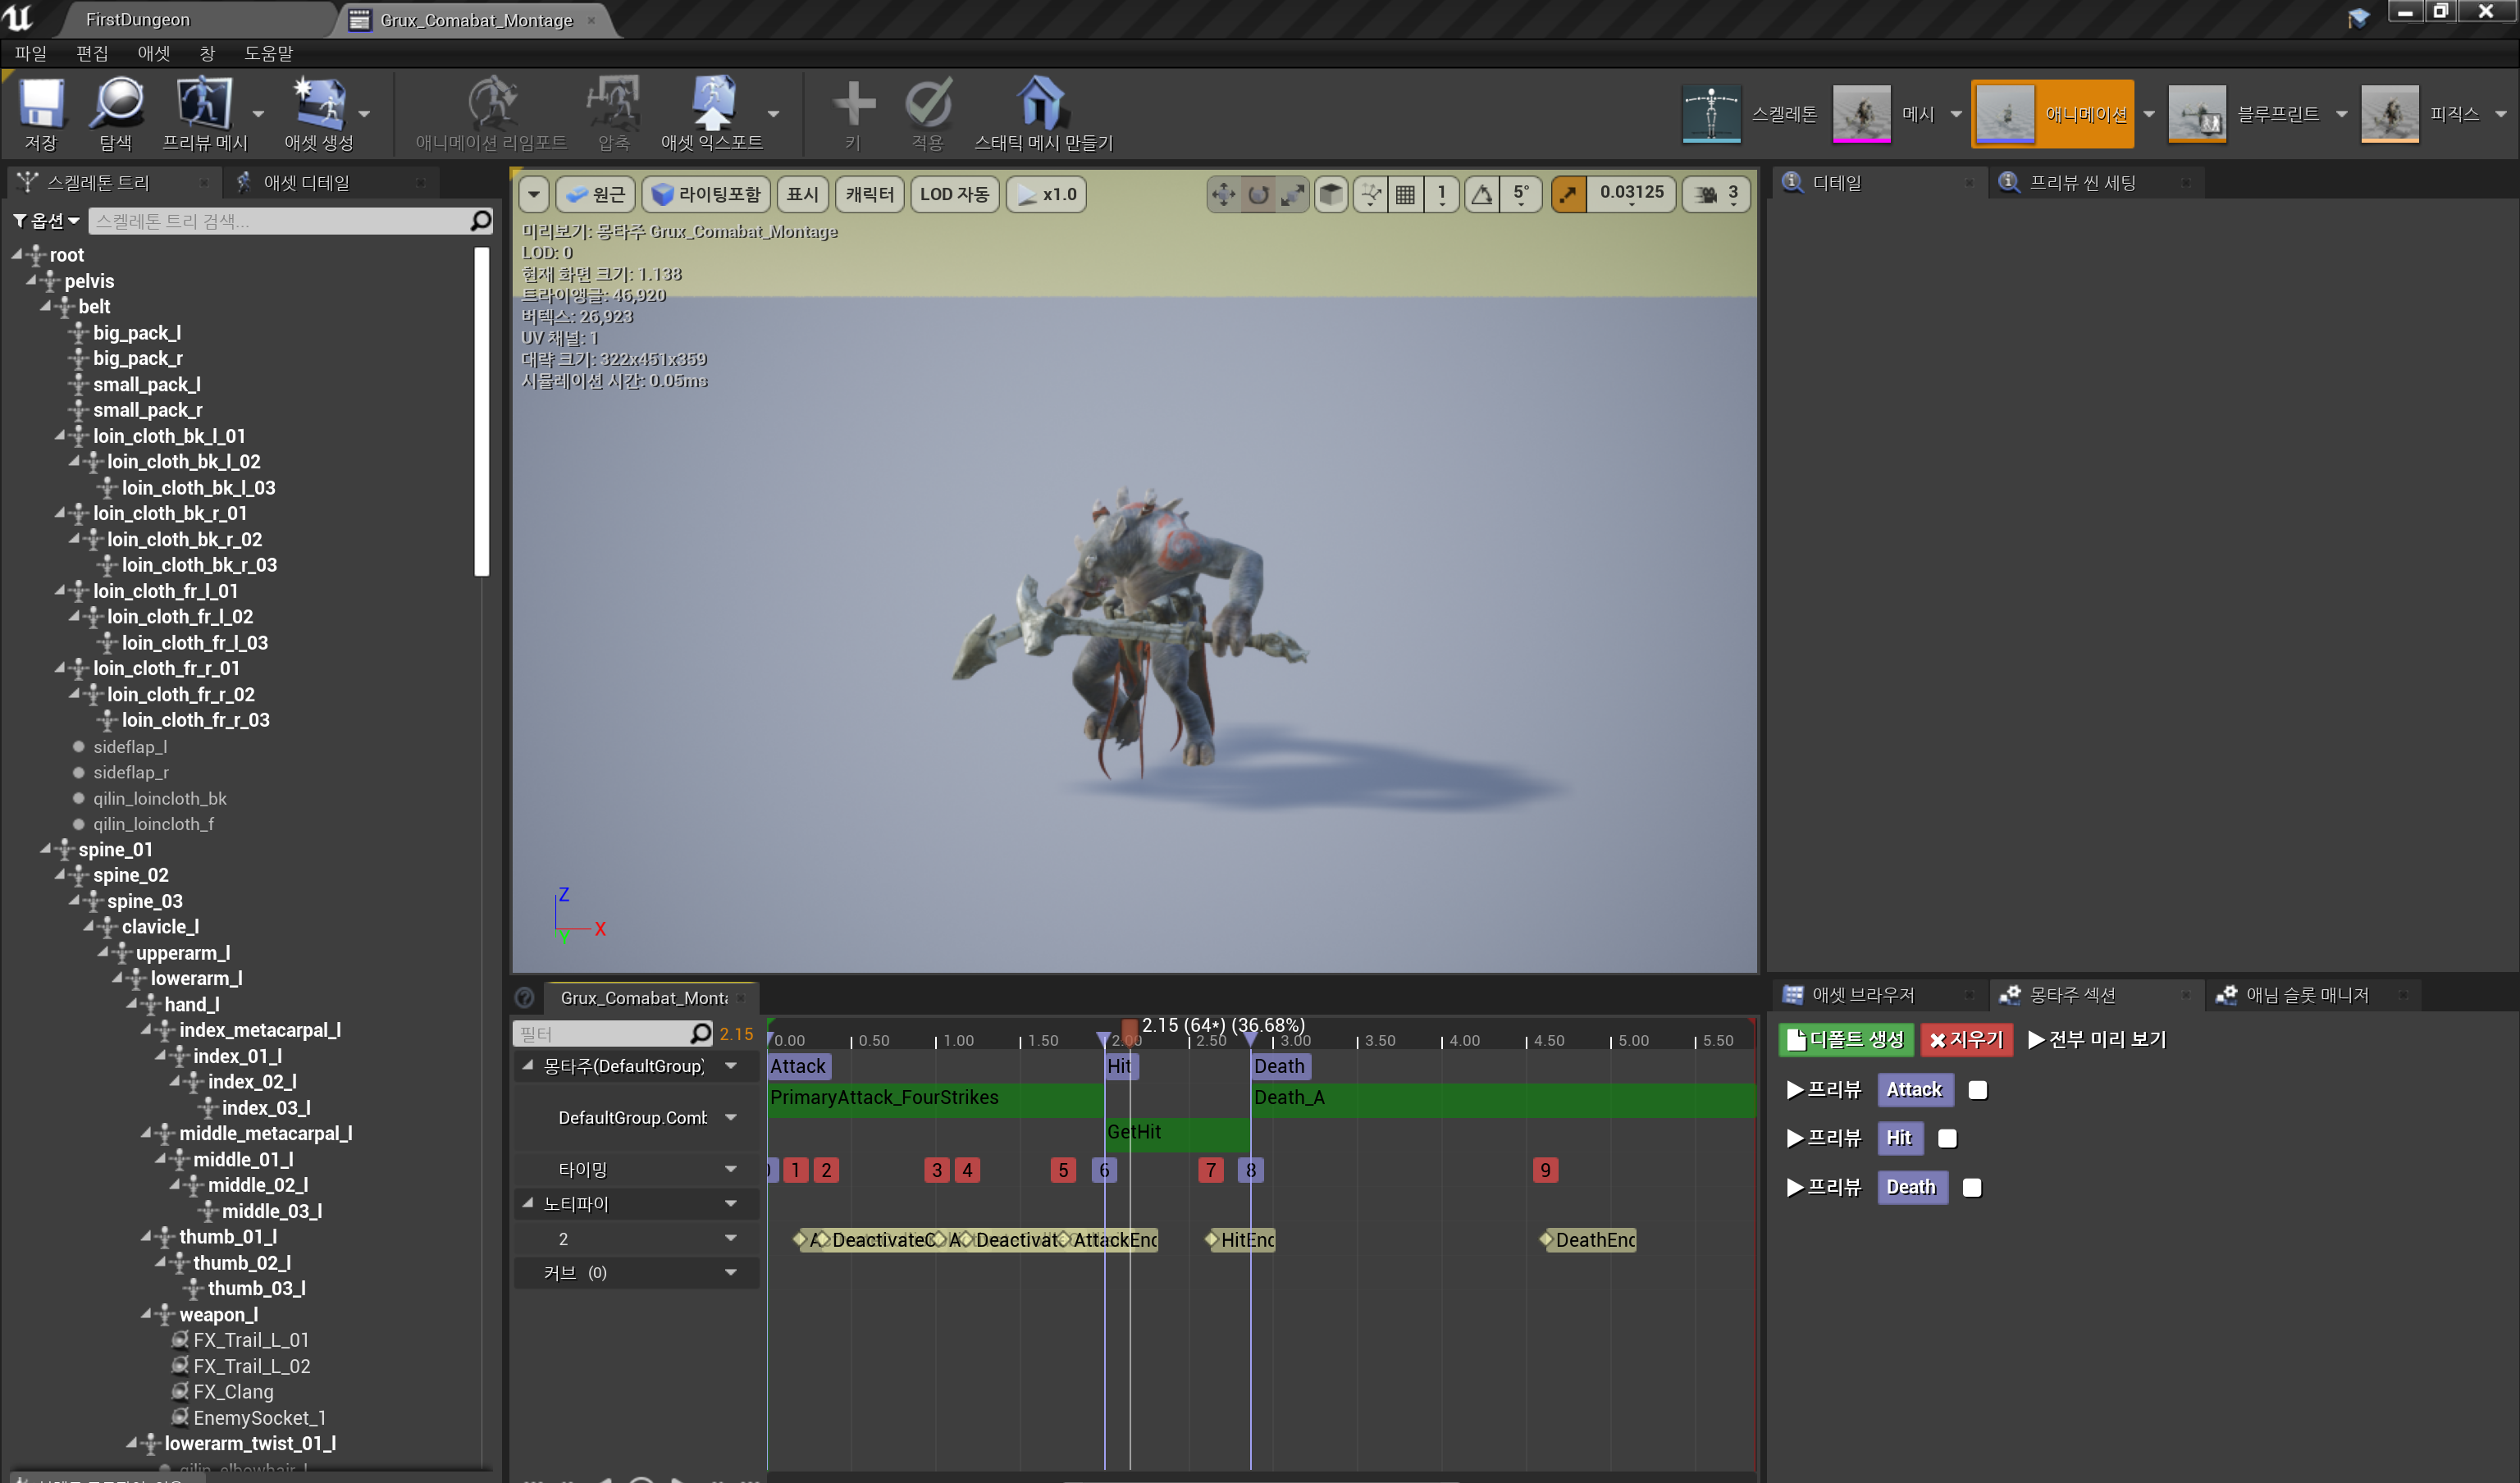Collapse the spine_01 bone in tree

tap(46, 849)
